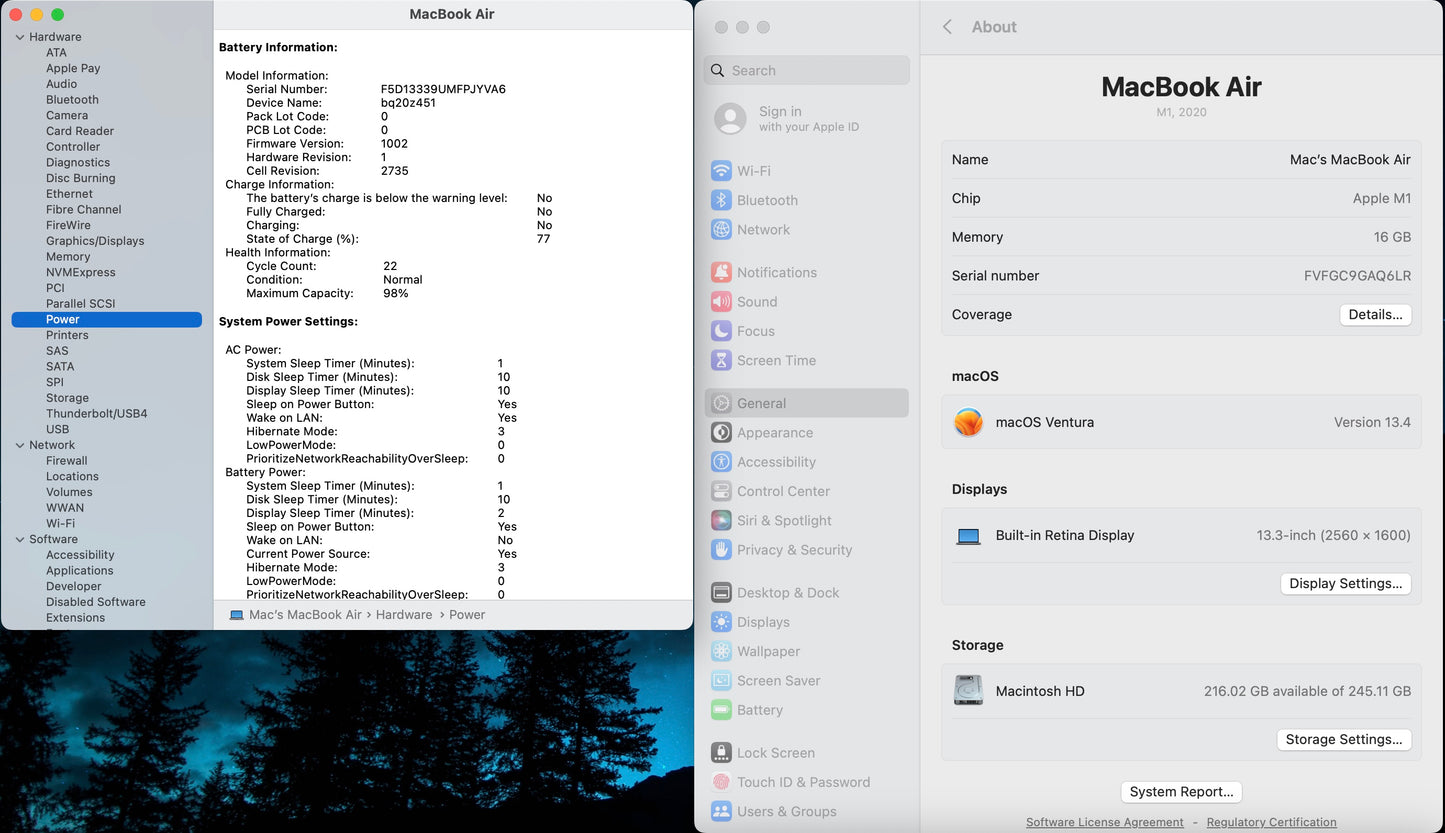Click the Search field in System Settings
The width and height of the screenshot is (1445, 833).
808,71
